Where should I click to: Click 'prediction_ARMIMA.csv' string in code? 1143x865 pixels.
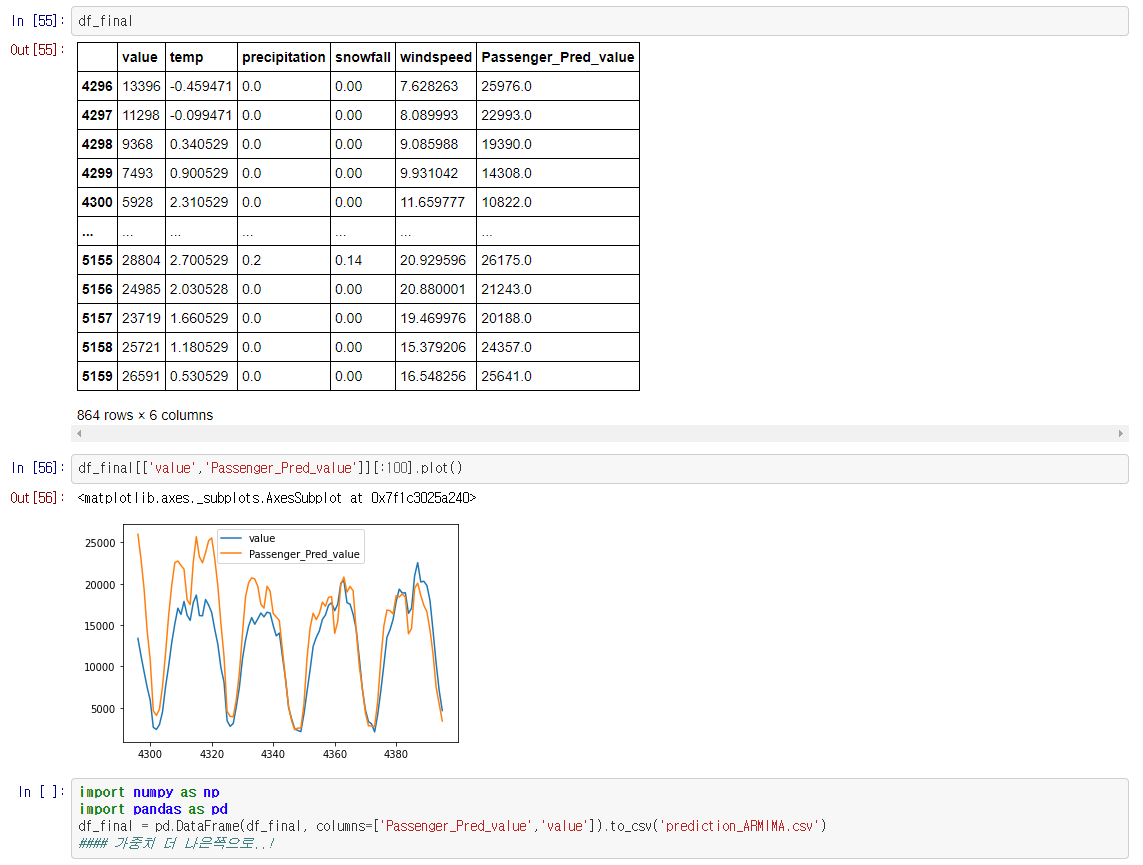(740, 826)
